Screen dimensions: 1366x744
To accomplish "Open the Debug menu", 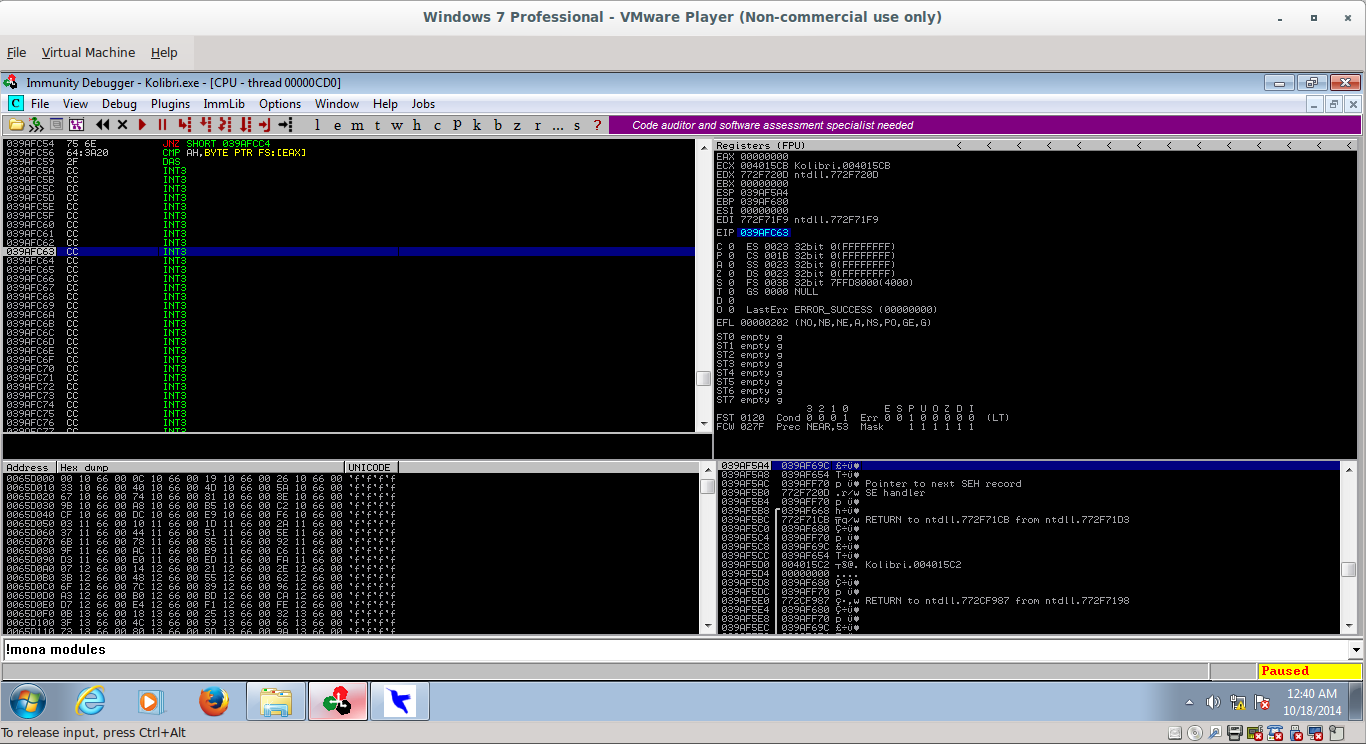I will (119, 104).
